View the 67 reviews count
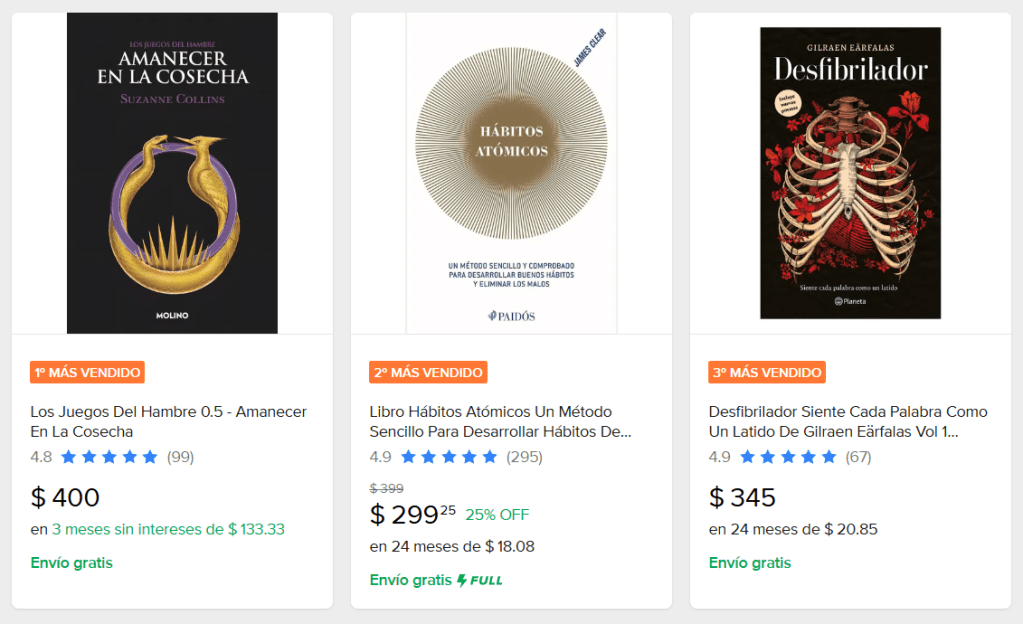This screenshot has width=1023, height=624. click(x=858, y=457)
